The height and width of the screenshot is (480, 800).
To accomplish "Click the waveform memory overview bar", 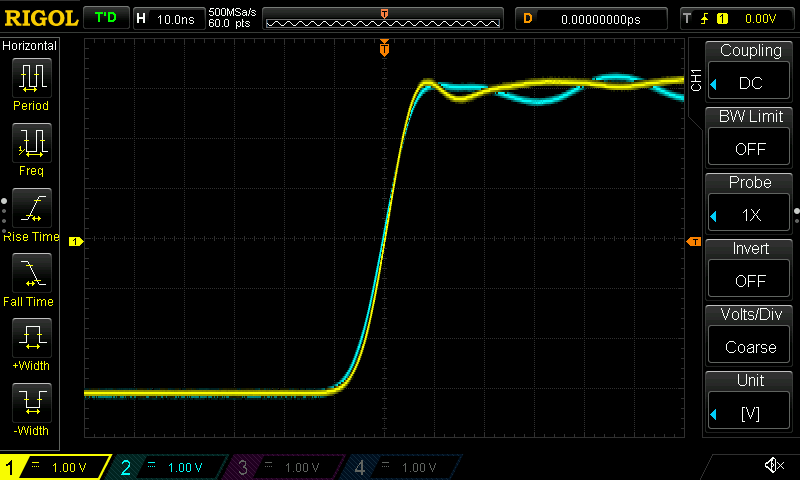I will click(383, 19).
